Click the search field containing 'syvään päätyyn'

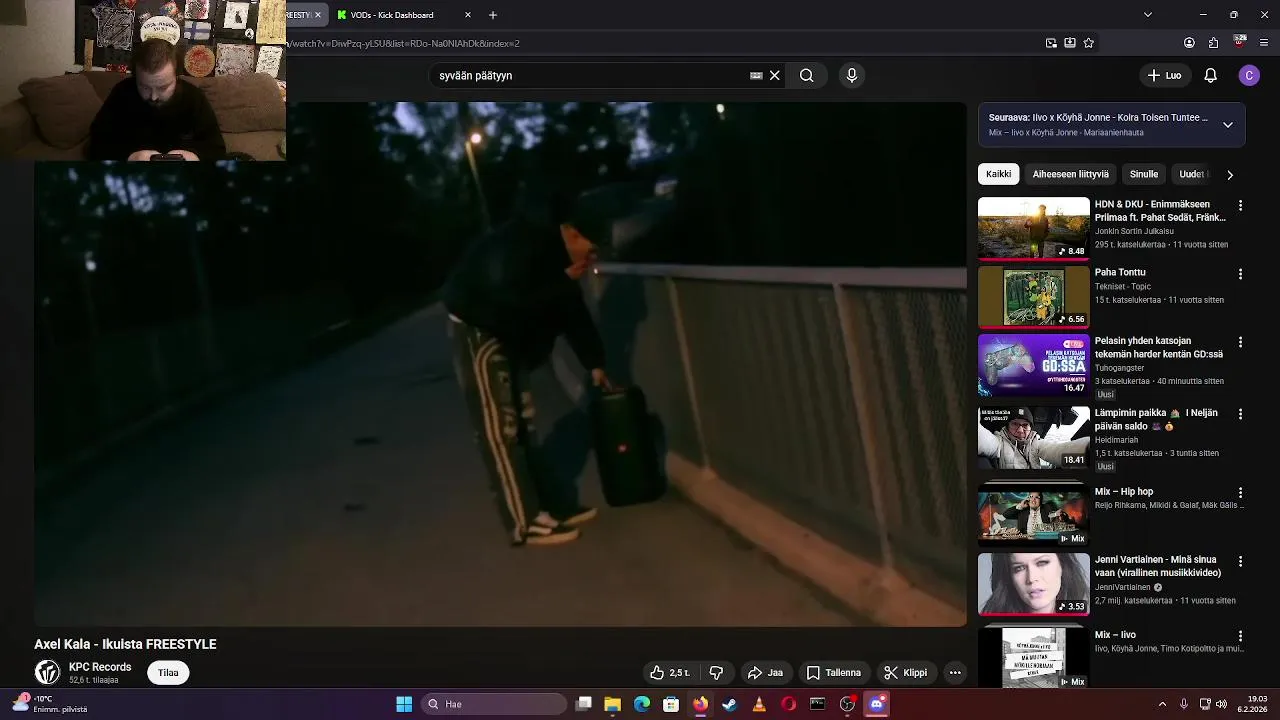(x=590, y=75)
